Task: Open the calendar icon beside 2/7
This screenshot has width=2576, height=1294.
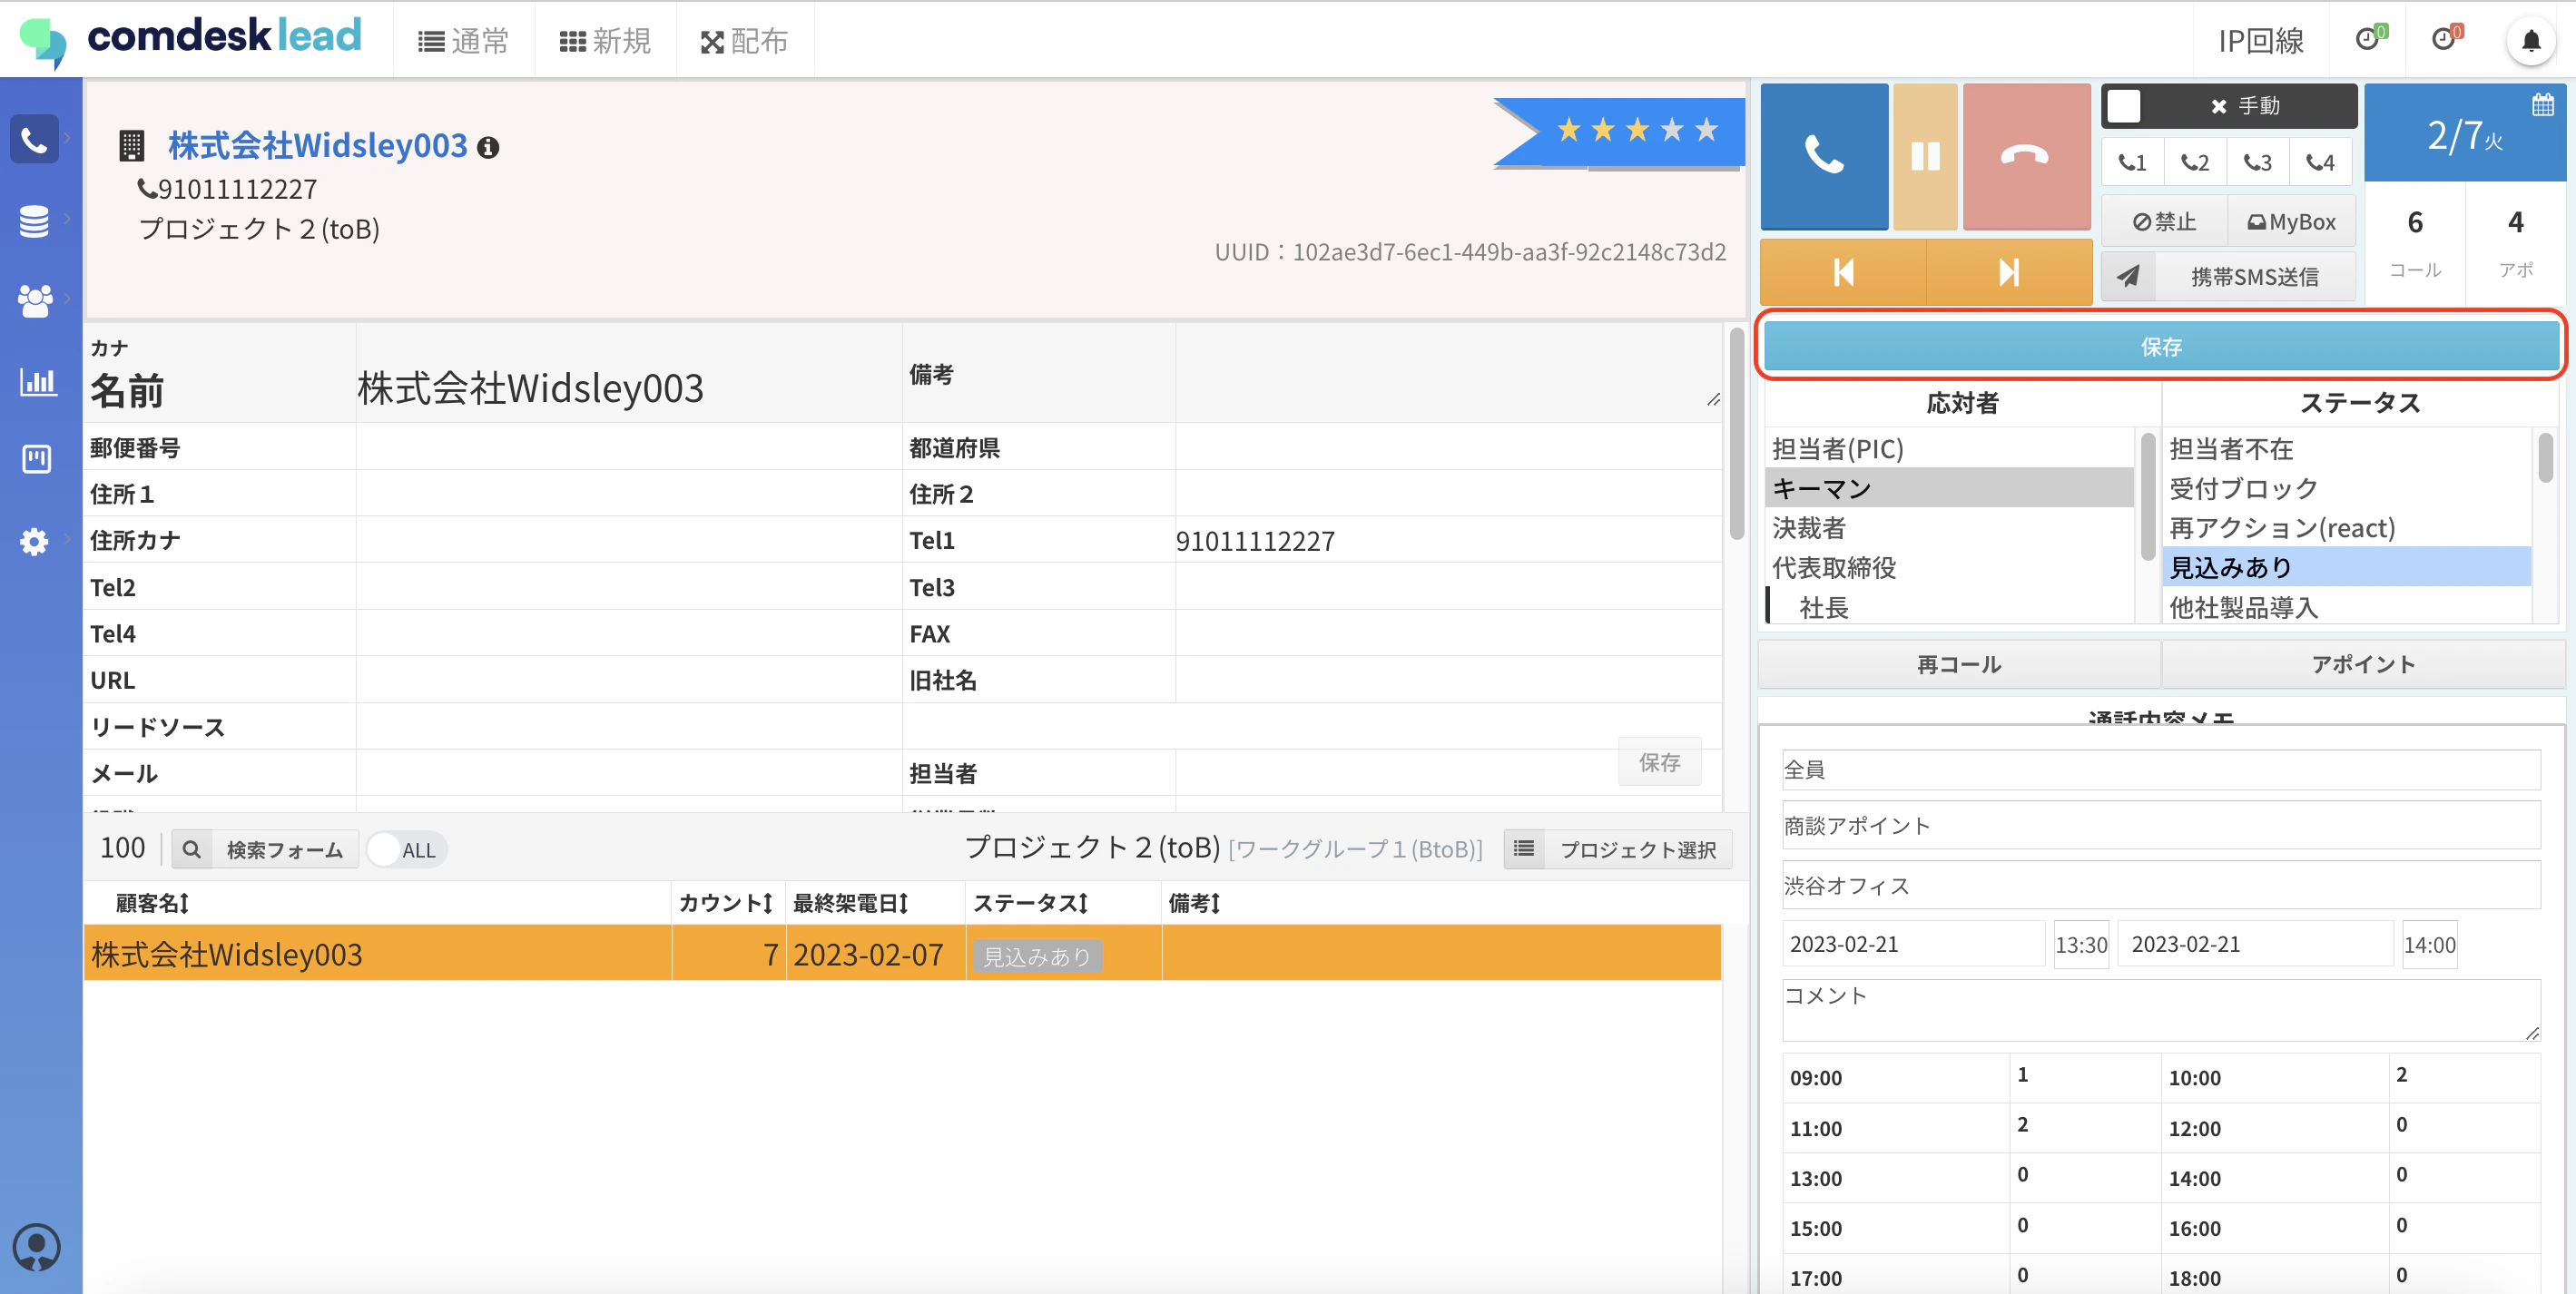Action: click(x=2543, y=104)
